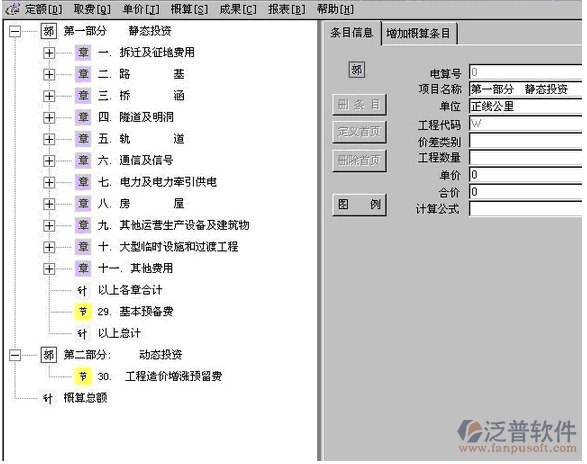Select the 以上总计 tree item
This screenshot has width=587, height=464.
tap(119, 333)
